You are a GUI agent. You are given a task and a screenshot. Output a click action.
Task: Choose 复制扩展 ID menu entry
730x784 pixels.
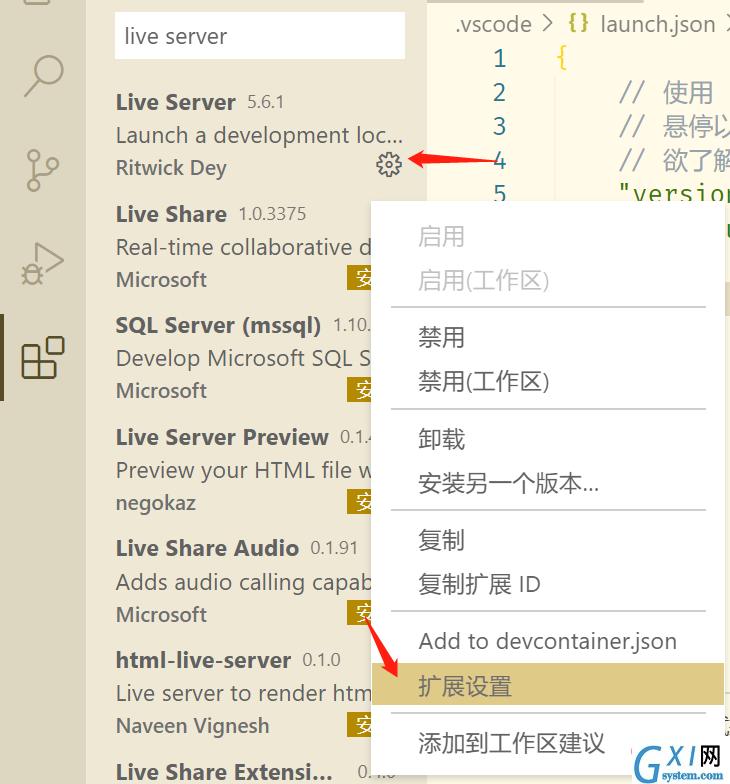tap(548, 584)
